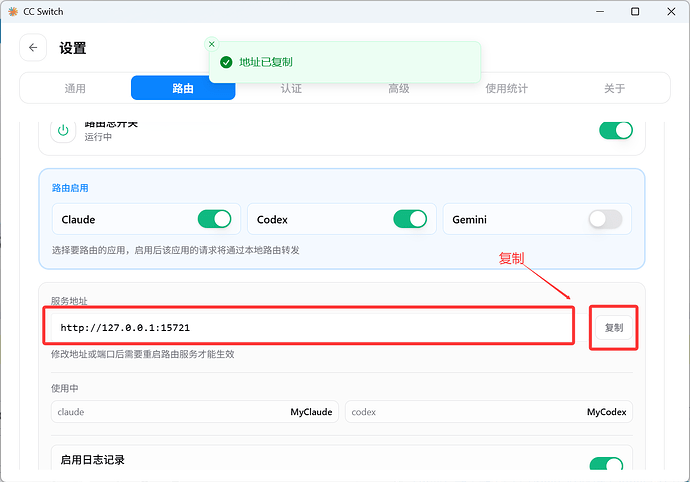
Task: Dismiss the 地址已复制 notification
Action: 212,44
